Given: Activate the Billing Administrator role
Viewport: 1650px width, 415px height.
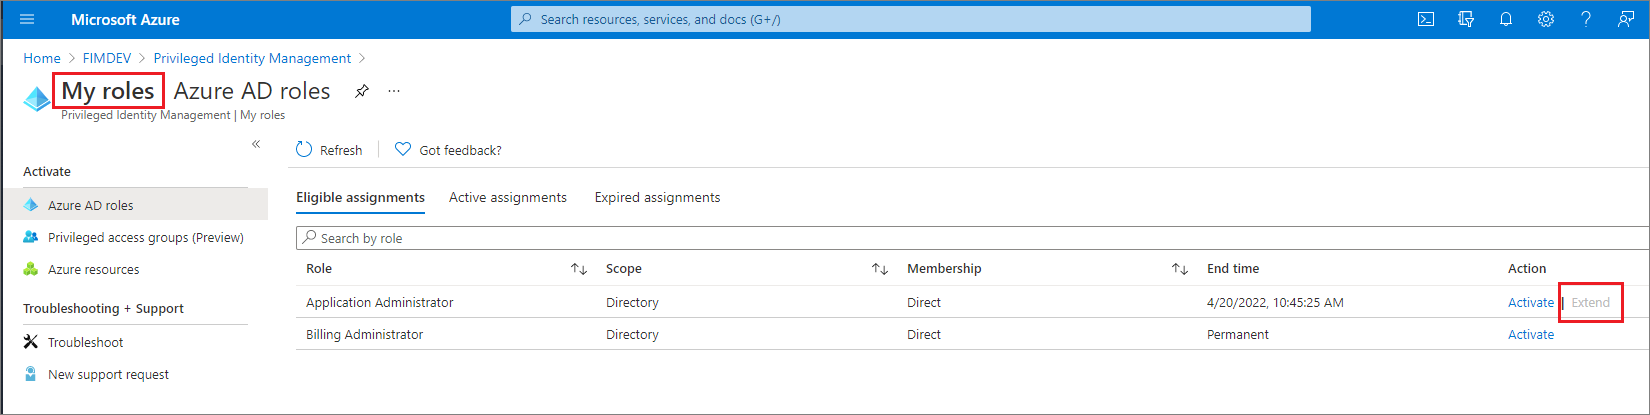Looking at the screenshot, I should (x=1530, y=334).
